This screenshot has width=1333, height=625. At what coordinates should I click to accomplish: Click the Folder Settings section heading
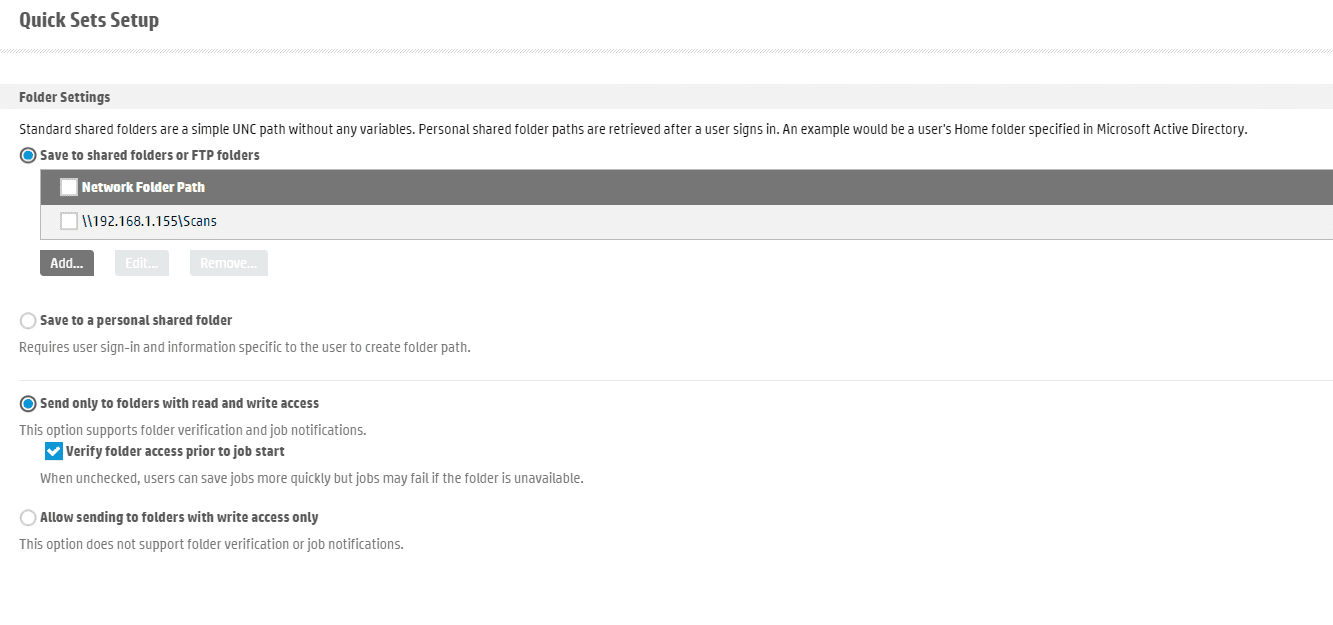[x=65, y=97]
